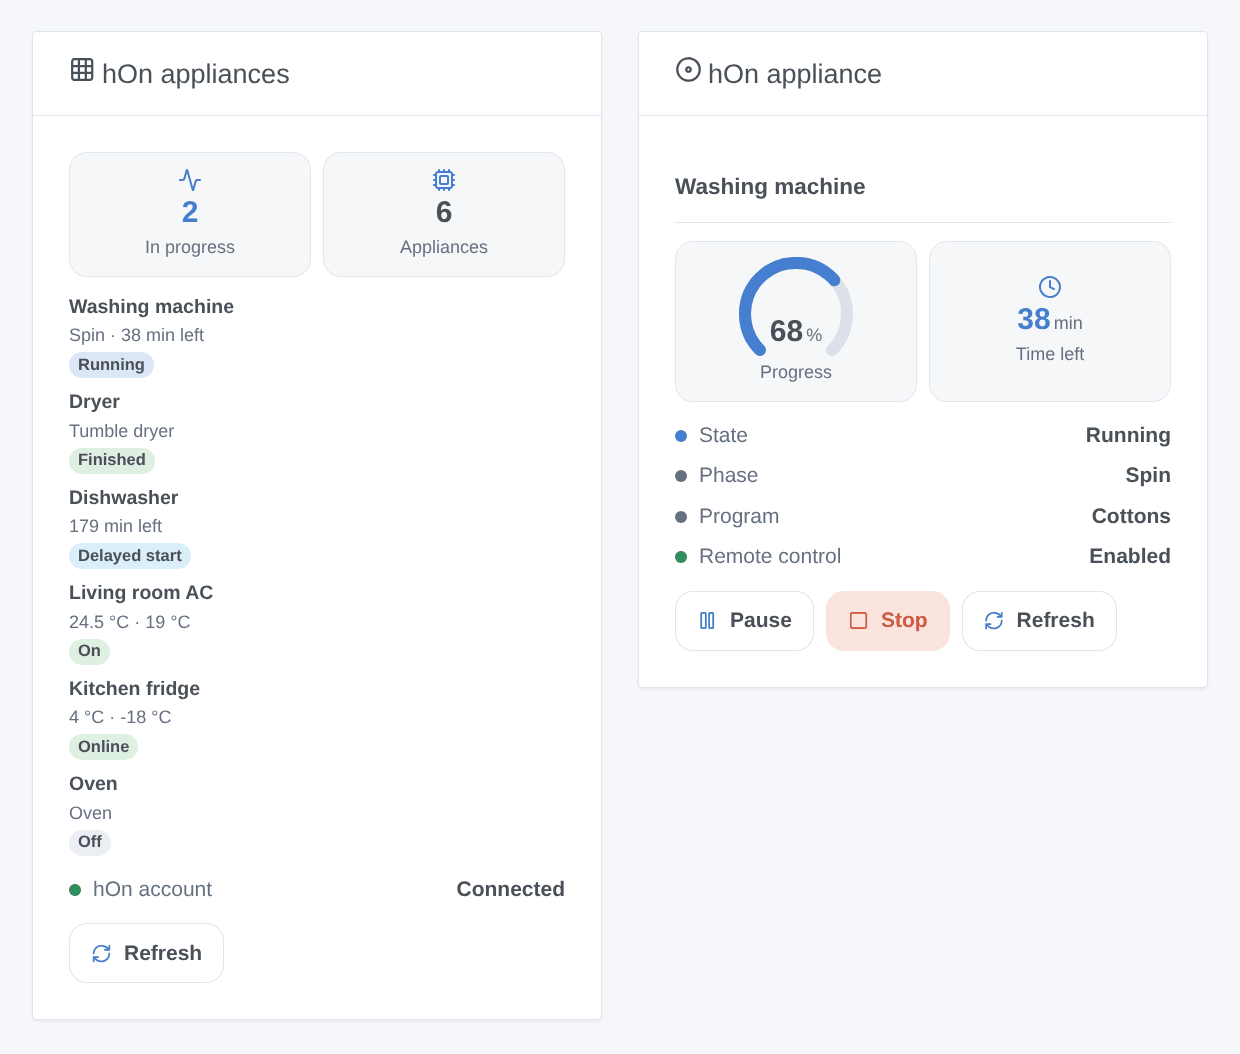Viewport: 1240px width, 1054px height.
Task: Click the Remote control label
Action: pyautogui.click(x=770, y=557)
